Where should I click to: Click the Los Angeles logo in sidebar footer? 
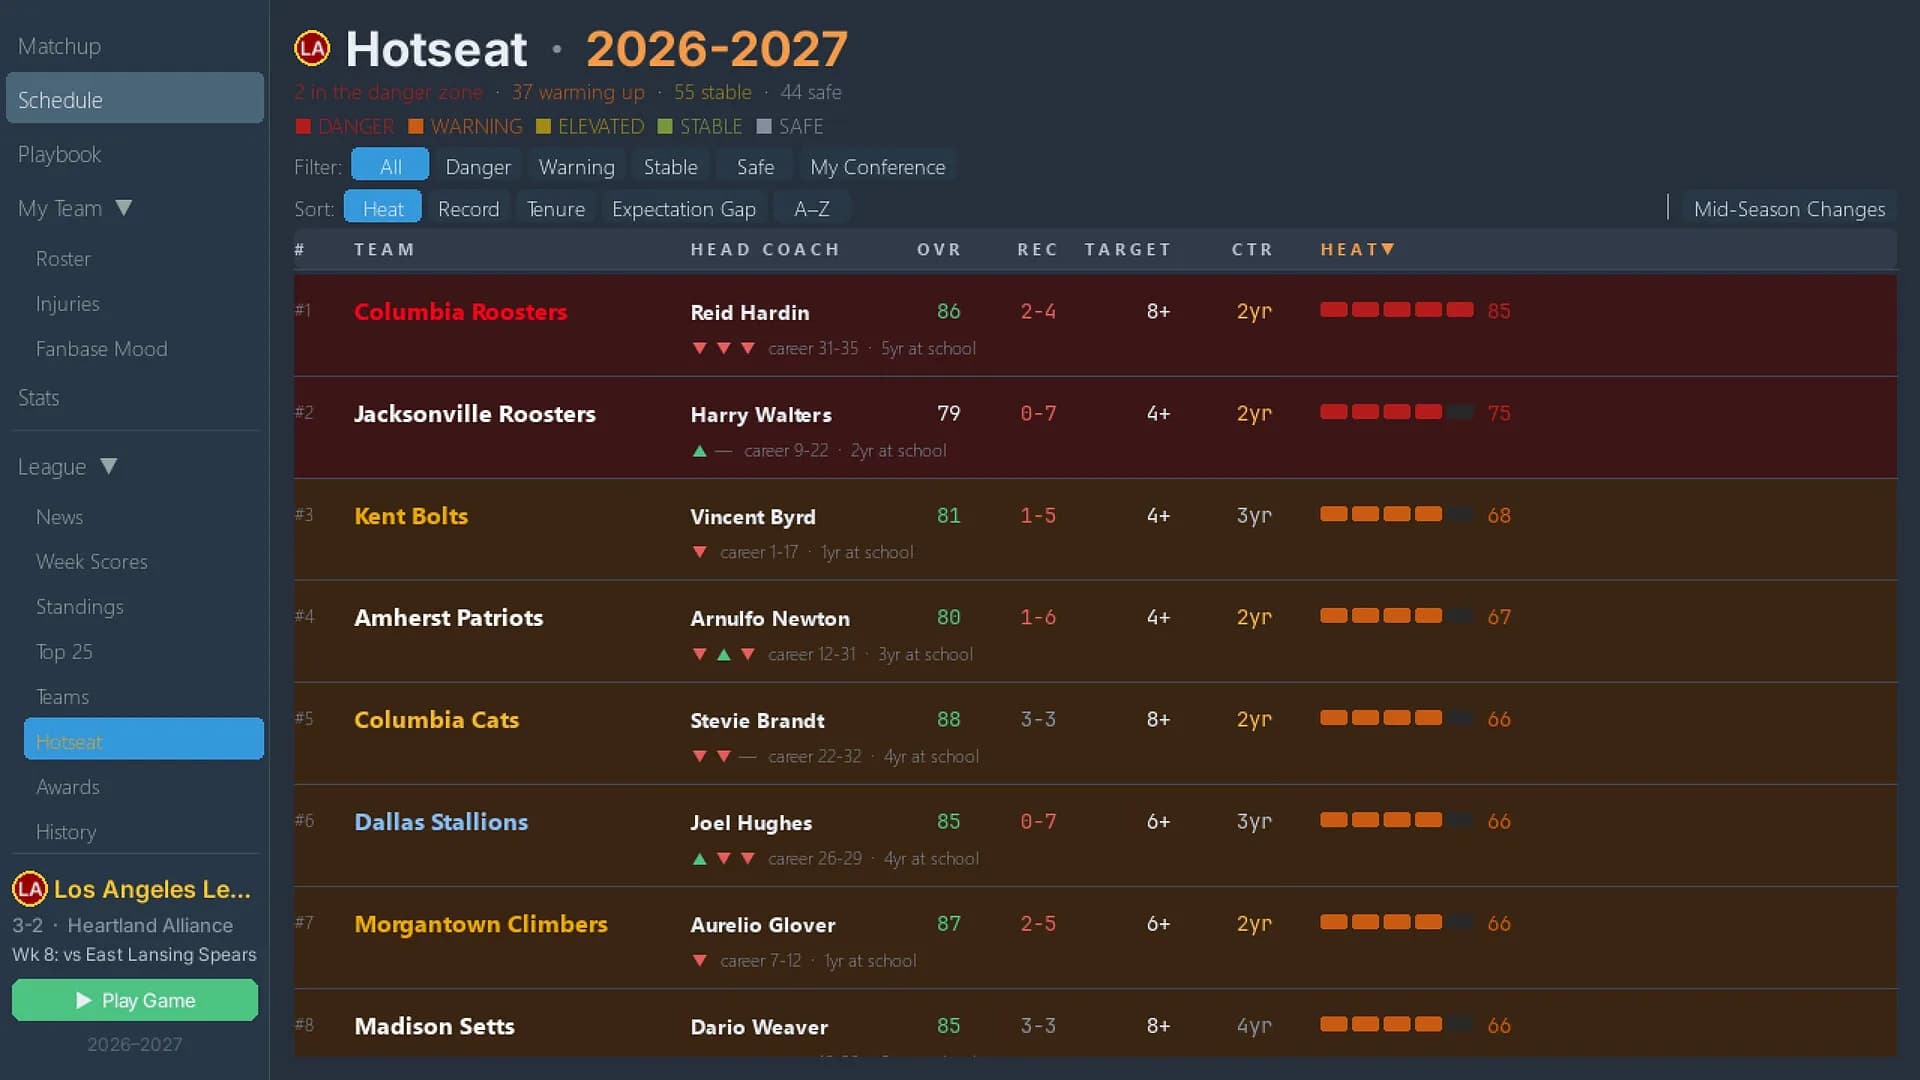coord(29,888)
